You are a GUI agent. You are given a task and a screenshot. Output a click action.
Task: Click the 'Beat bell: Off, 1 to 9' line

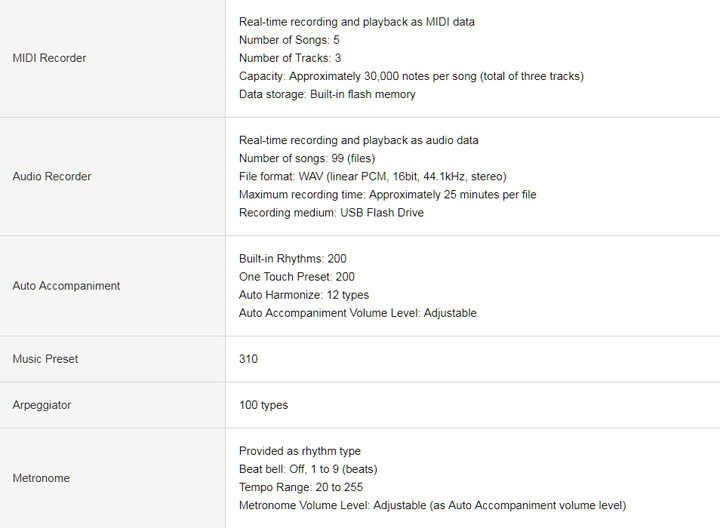click(308, 469)
